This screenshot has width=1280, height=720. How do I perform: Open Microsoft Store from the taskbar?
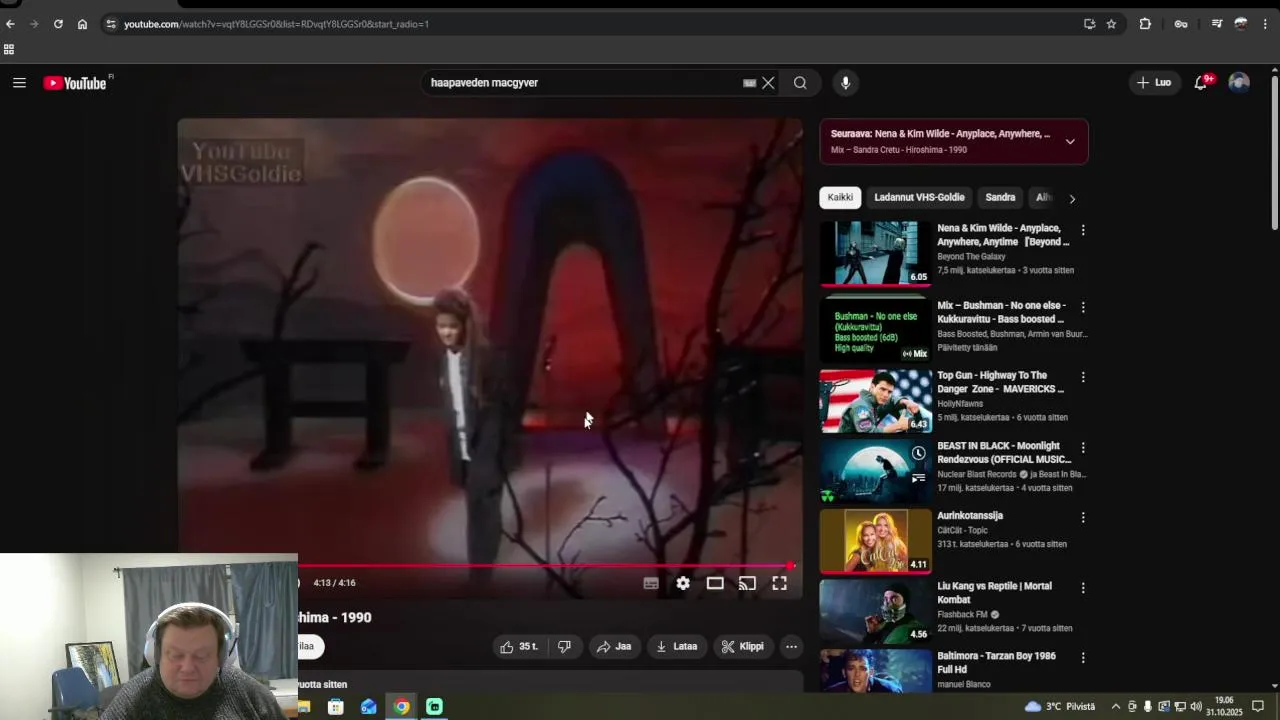point(336,707)
